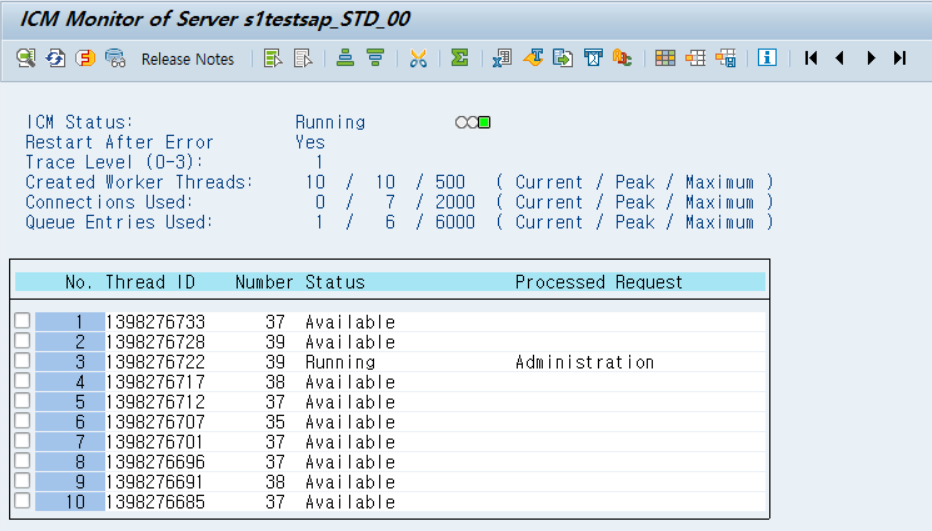
Task: Click the sort ascending icon
Action: [345, 58]
